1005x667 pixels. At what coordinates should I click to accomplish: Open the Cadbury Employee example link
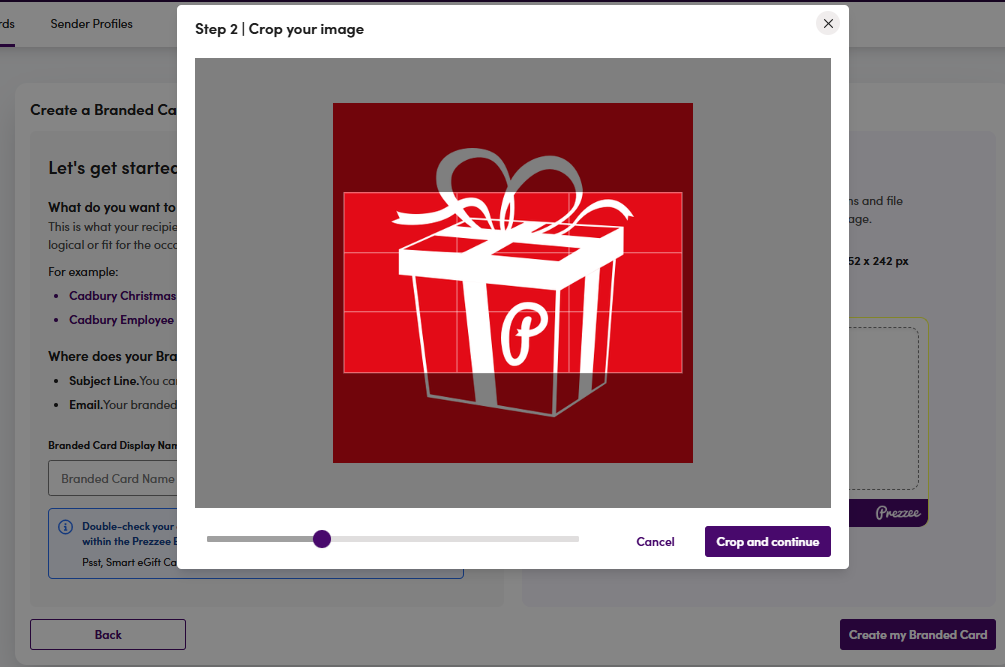pyautogui.click(x=122, y=320)
